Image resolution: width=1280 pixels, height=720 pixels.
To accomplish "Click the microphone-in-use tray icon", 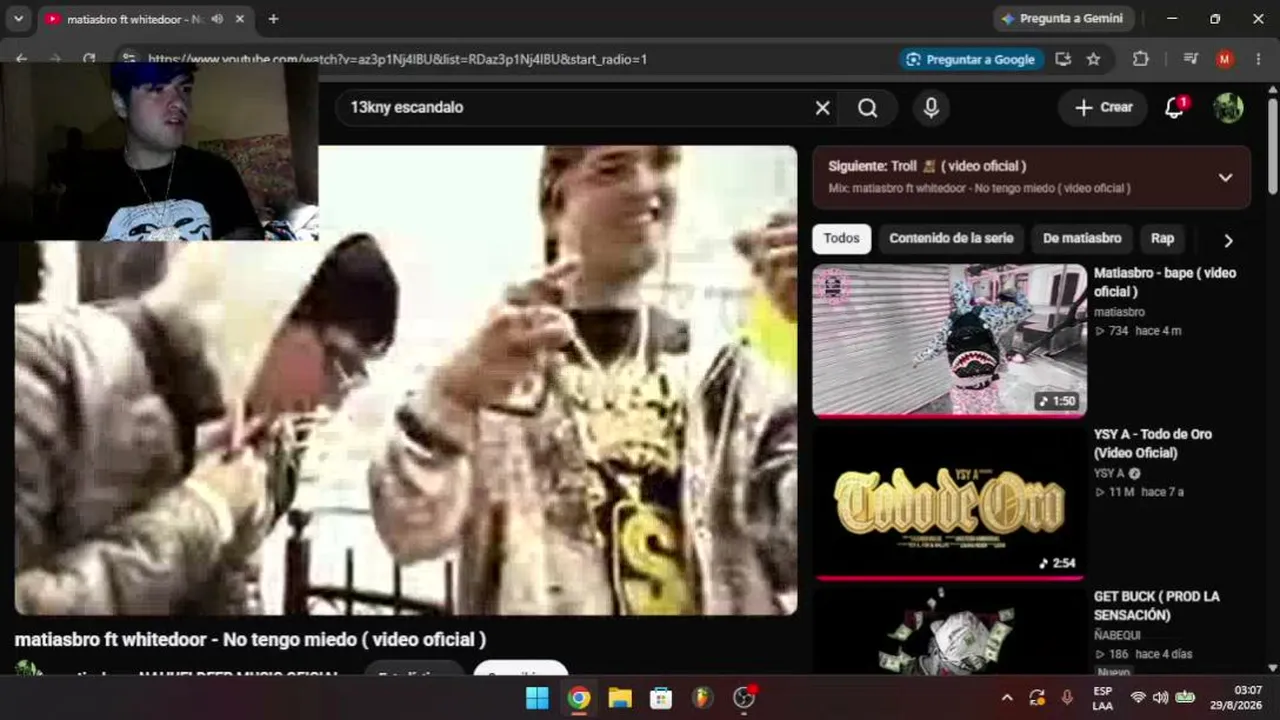I will pos(1067,698).
